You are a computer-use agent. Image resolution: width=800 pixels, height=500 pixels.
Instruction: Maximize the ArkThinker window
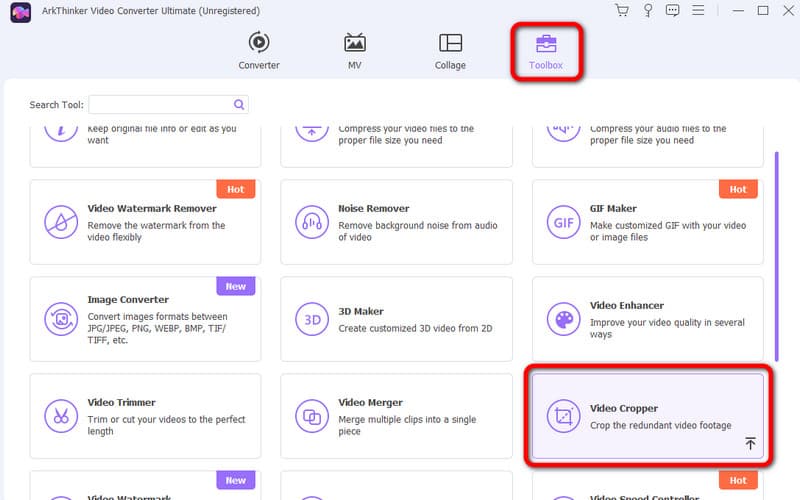763,10
